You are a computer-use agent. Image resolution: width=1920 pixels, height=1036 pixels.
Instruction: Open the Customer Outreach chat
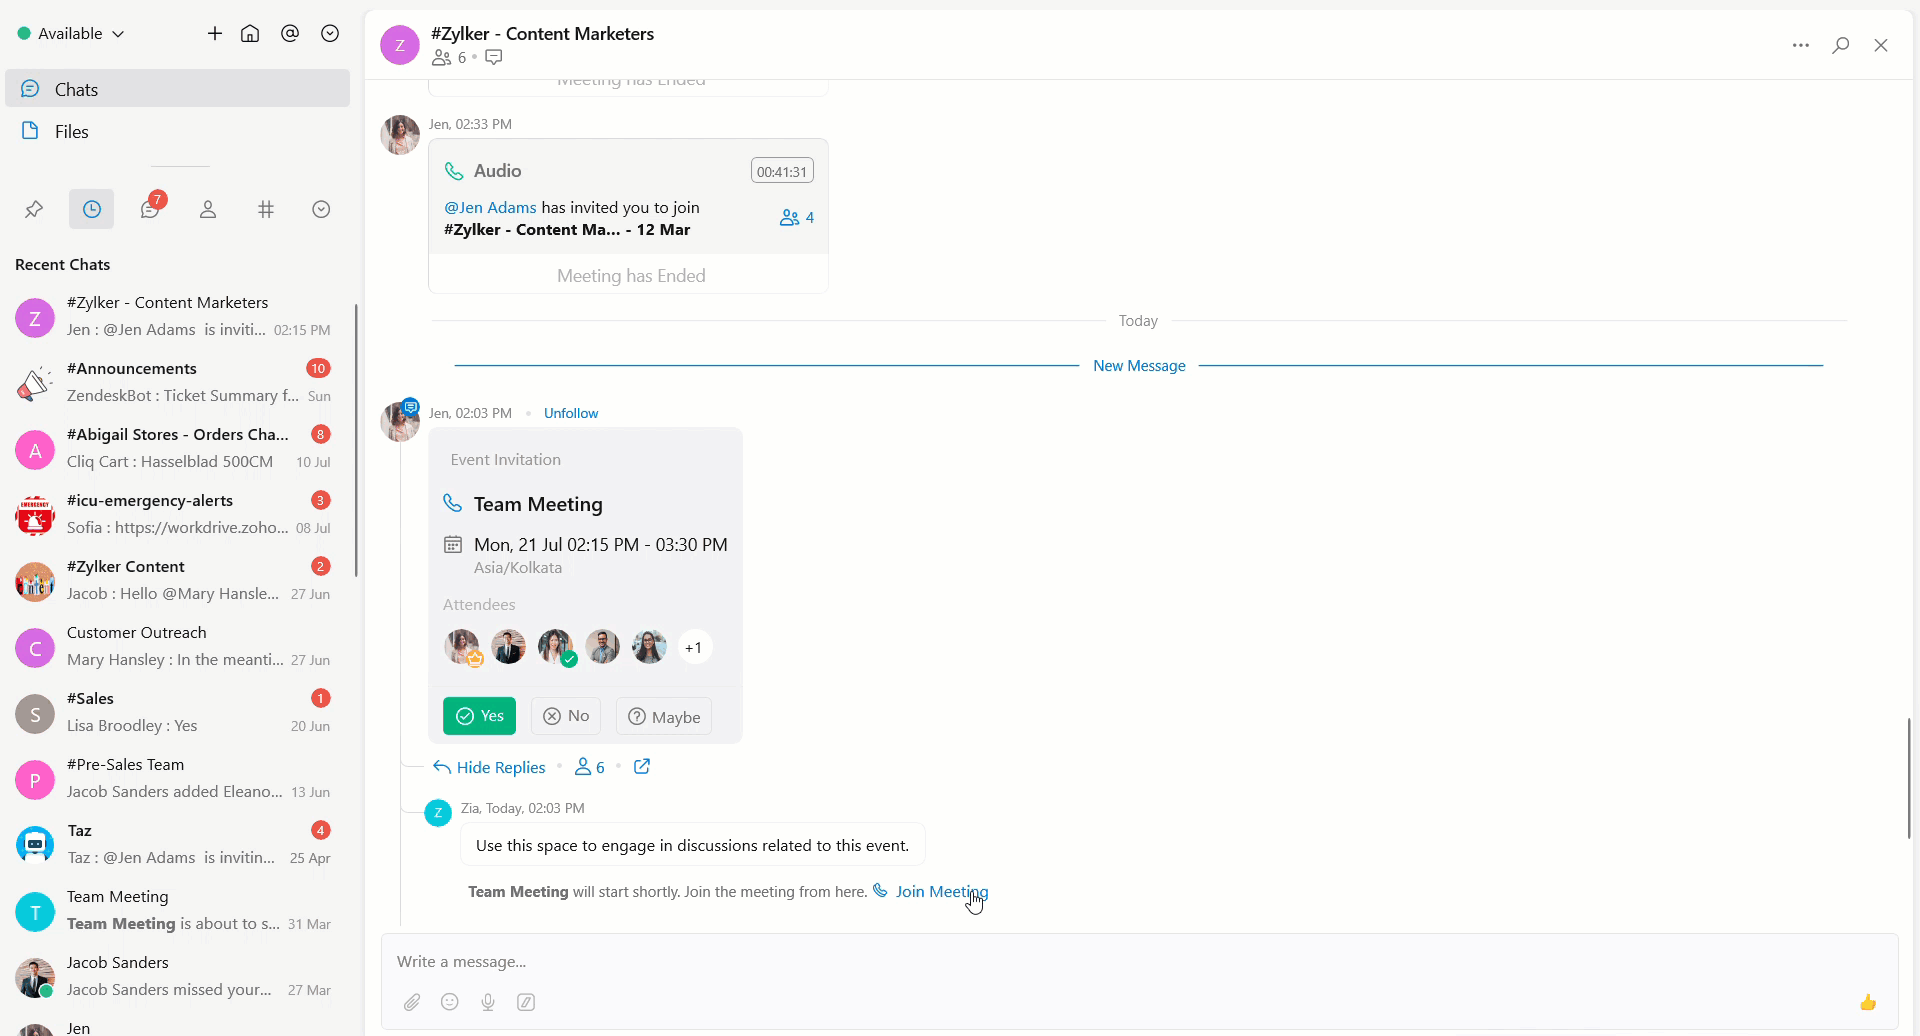(178, 646)
